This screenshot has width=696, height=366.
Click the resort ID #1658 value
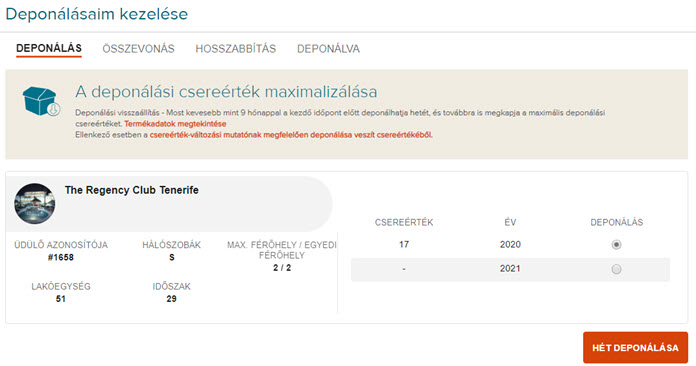point(61,257)
